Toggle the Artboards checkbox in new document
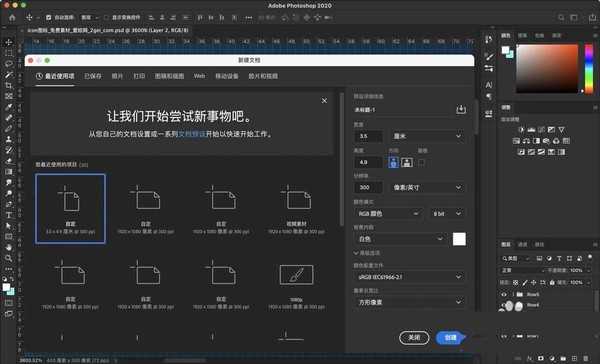 [421, 163]
